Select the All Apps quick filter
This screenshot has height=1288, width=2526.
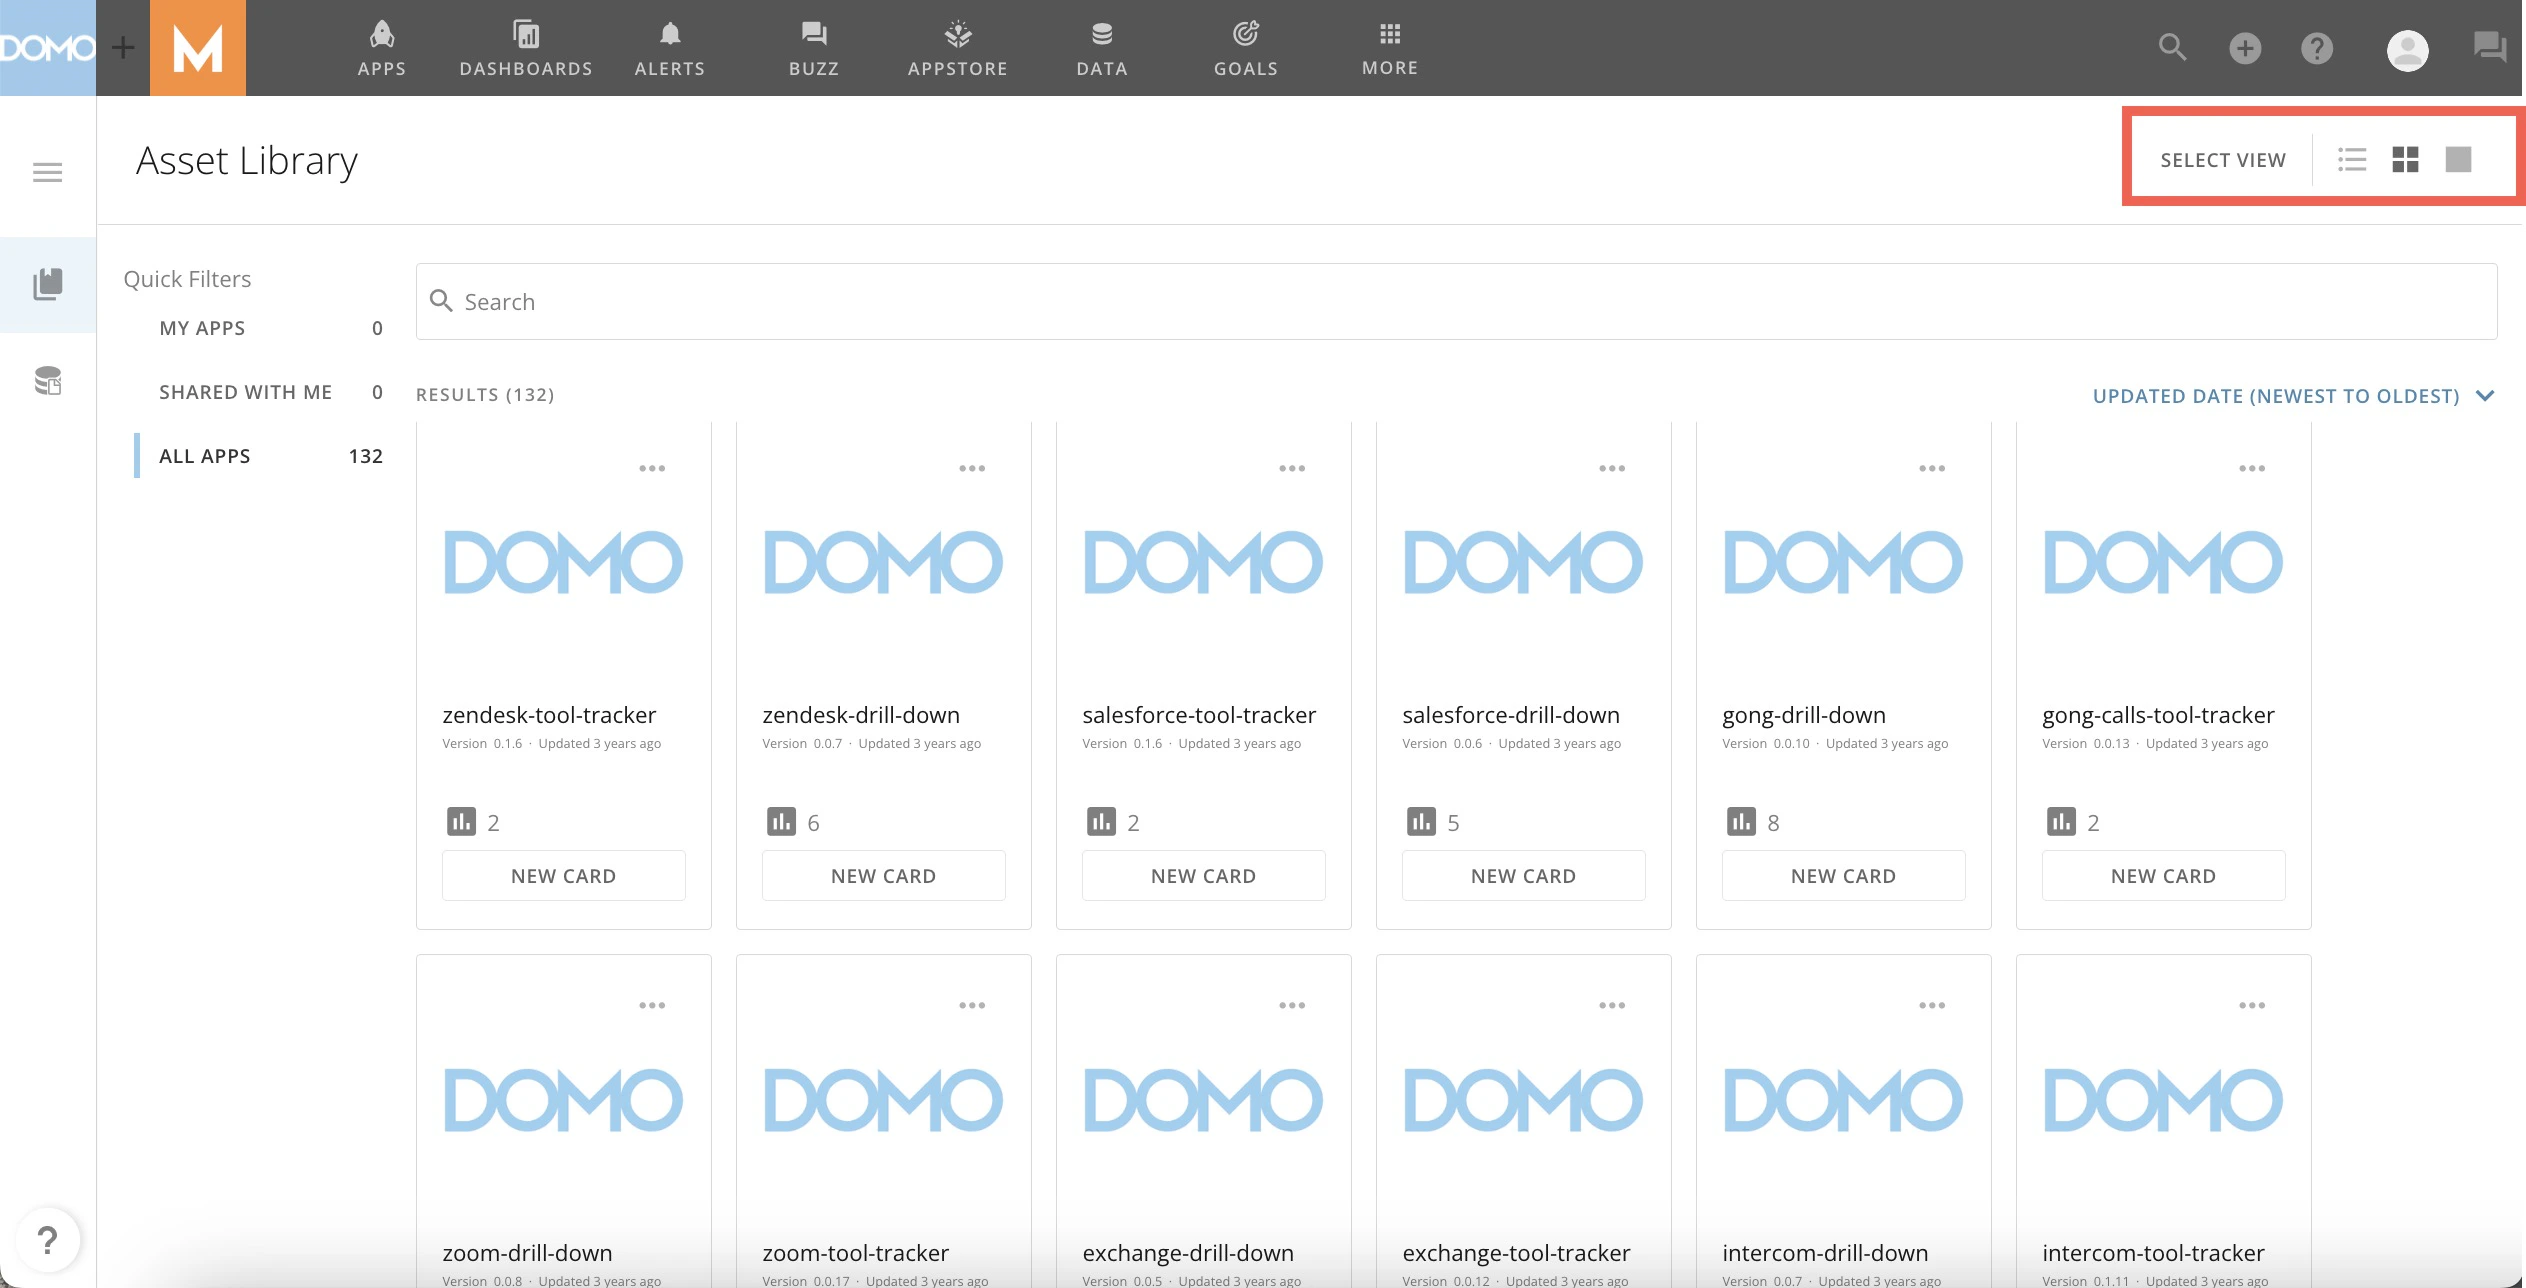[x=270, y=456]
